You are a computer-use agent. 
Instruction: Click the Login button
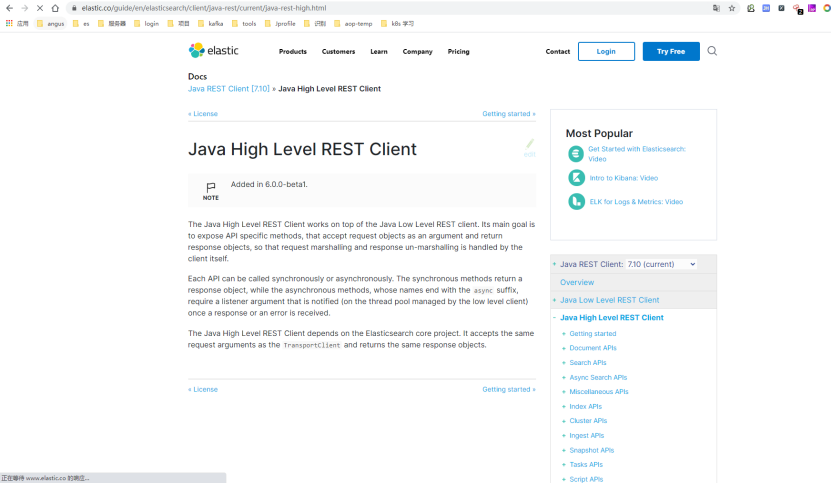click(606, 51)
